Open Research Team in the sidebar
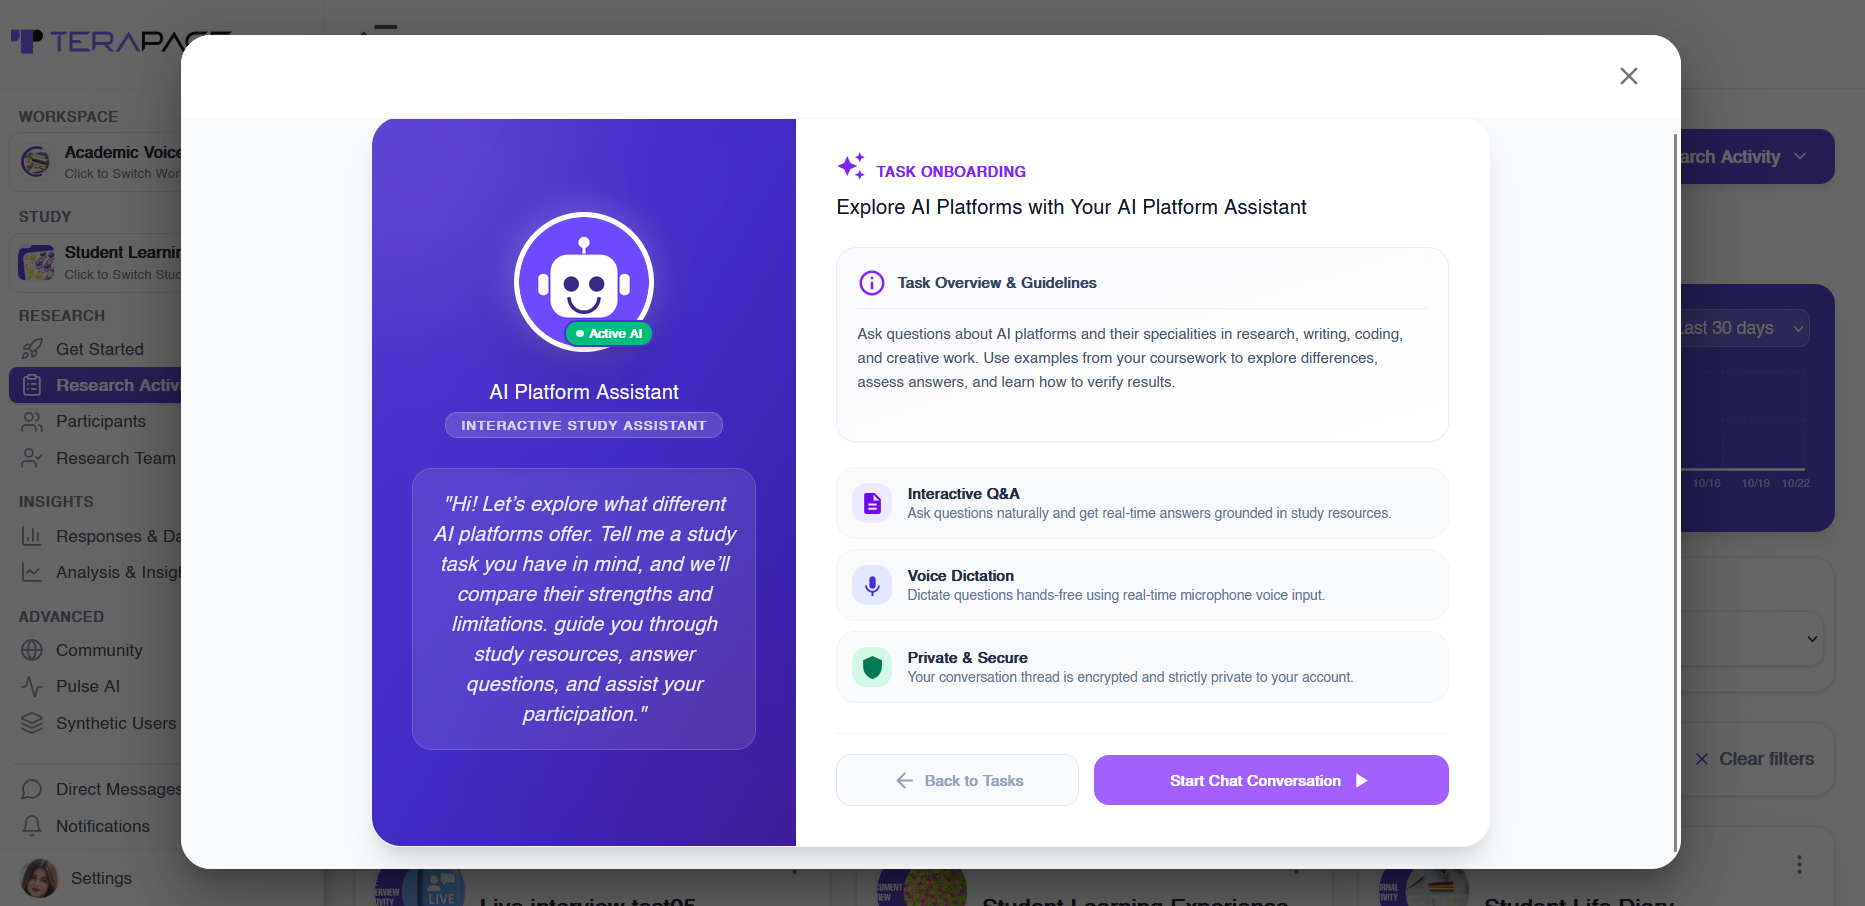 tap(115, 458)
